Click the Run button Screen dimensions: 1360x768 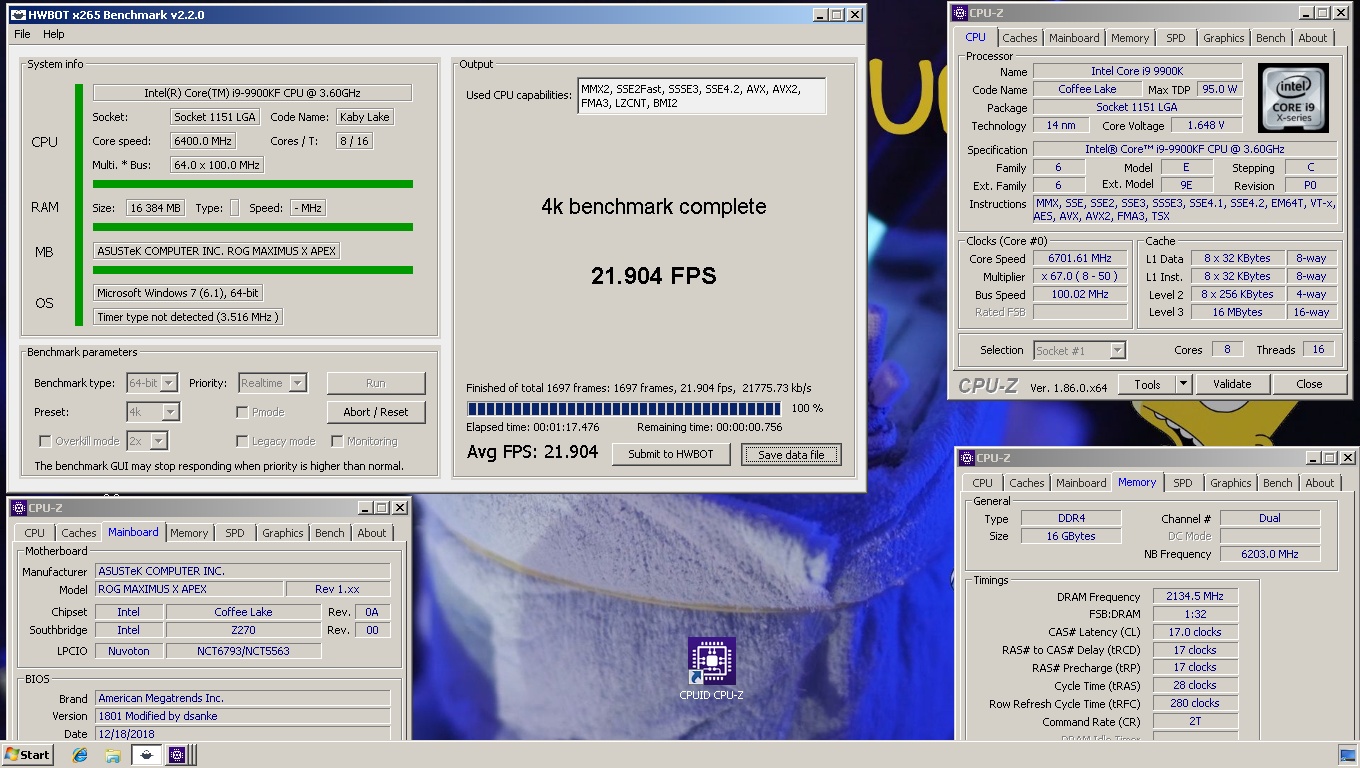(x=376, y=383)
